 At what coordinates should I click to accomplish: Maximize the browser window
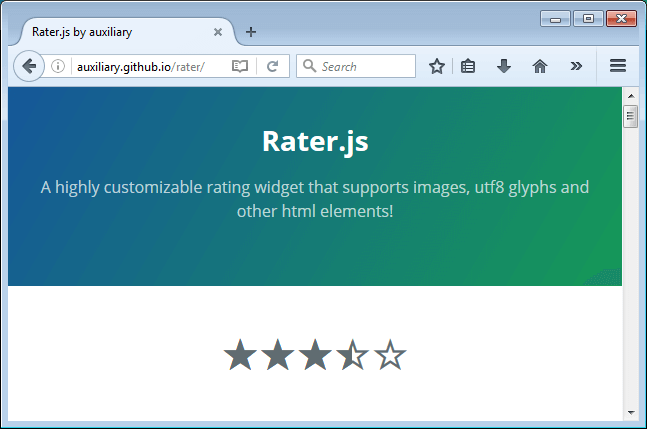point(588,19)
